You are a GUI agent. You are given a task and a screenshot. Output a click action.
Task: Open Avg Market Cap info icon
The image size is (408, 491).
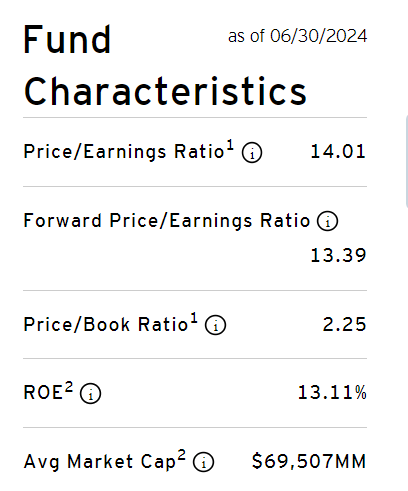click(203, 462)
